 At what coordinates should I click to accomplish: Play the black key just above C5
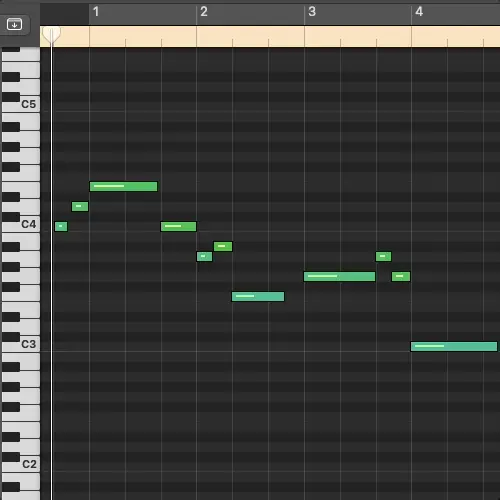(x=11, y=97)
